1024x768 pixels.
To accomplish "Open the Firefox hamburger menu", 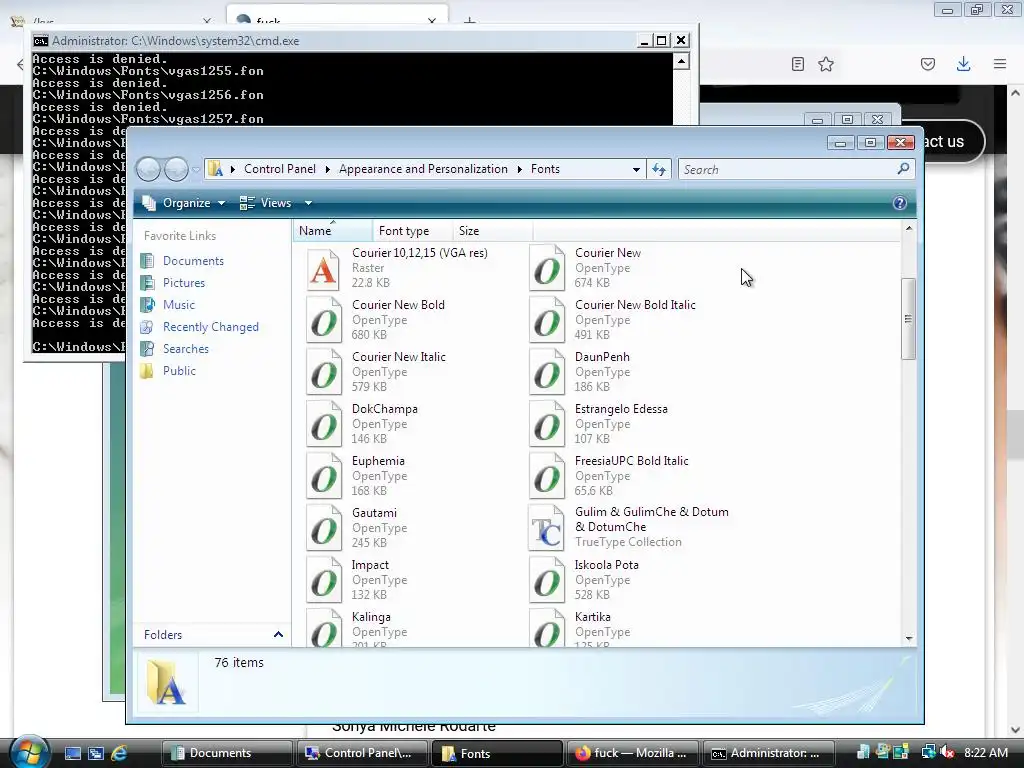I will (x=1000, y=64).
